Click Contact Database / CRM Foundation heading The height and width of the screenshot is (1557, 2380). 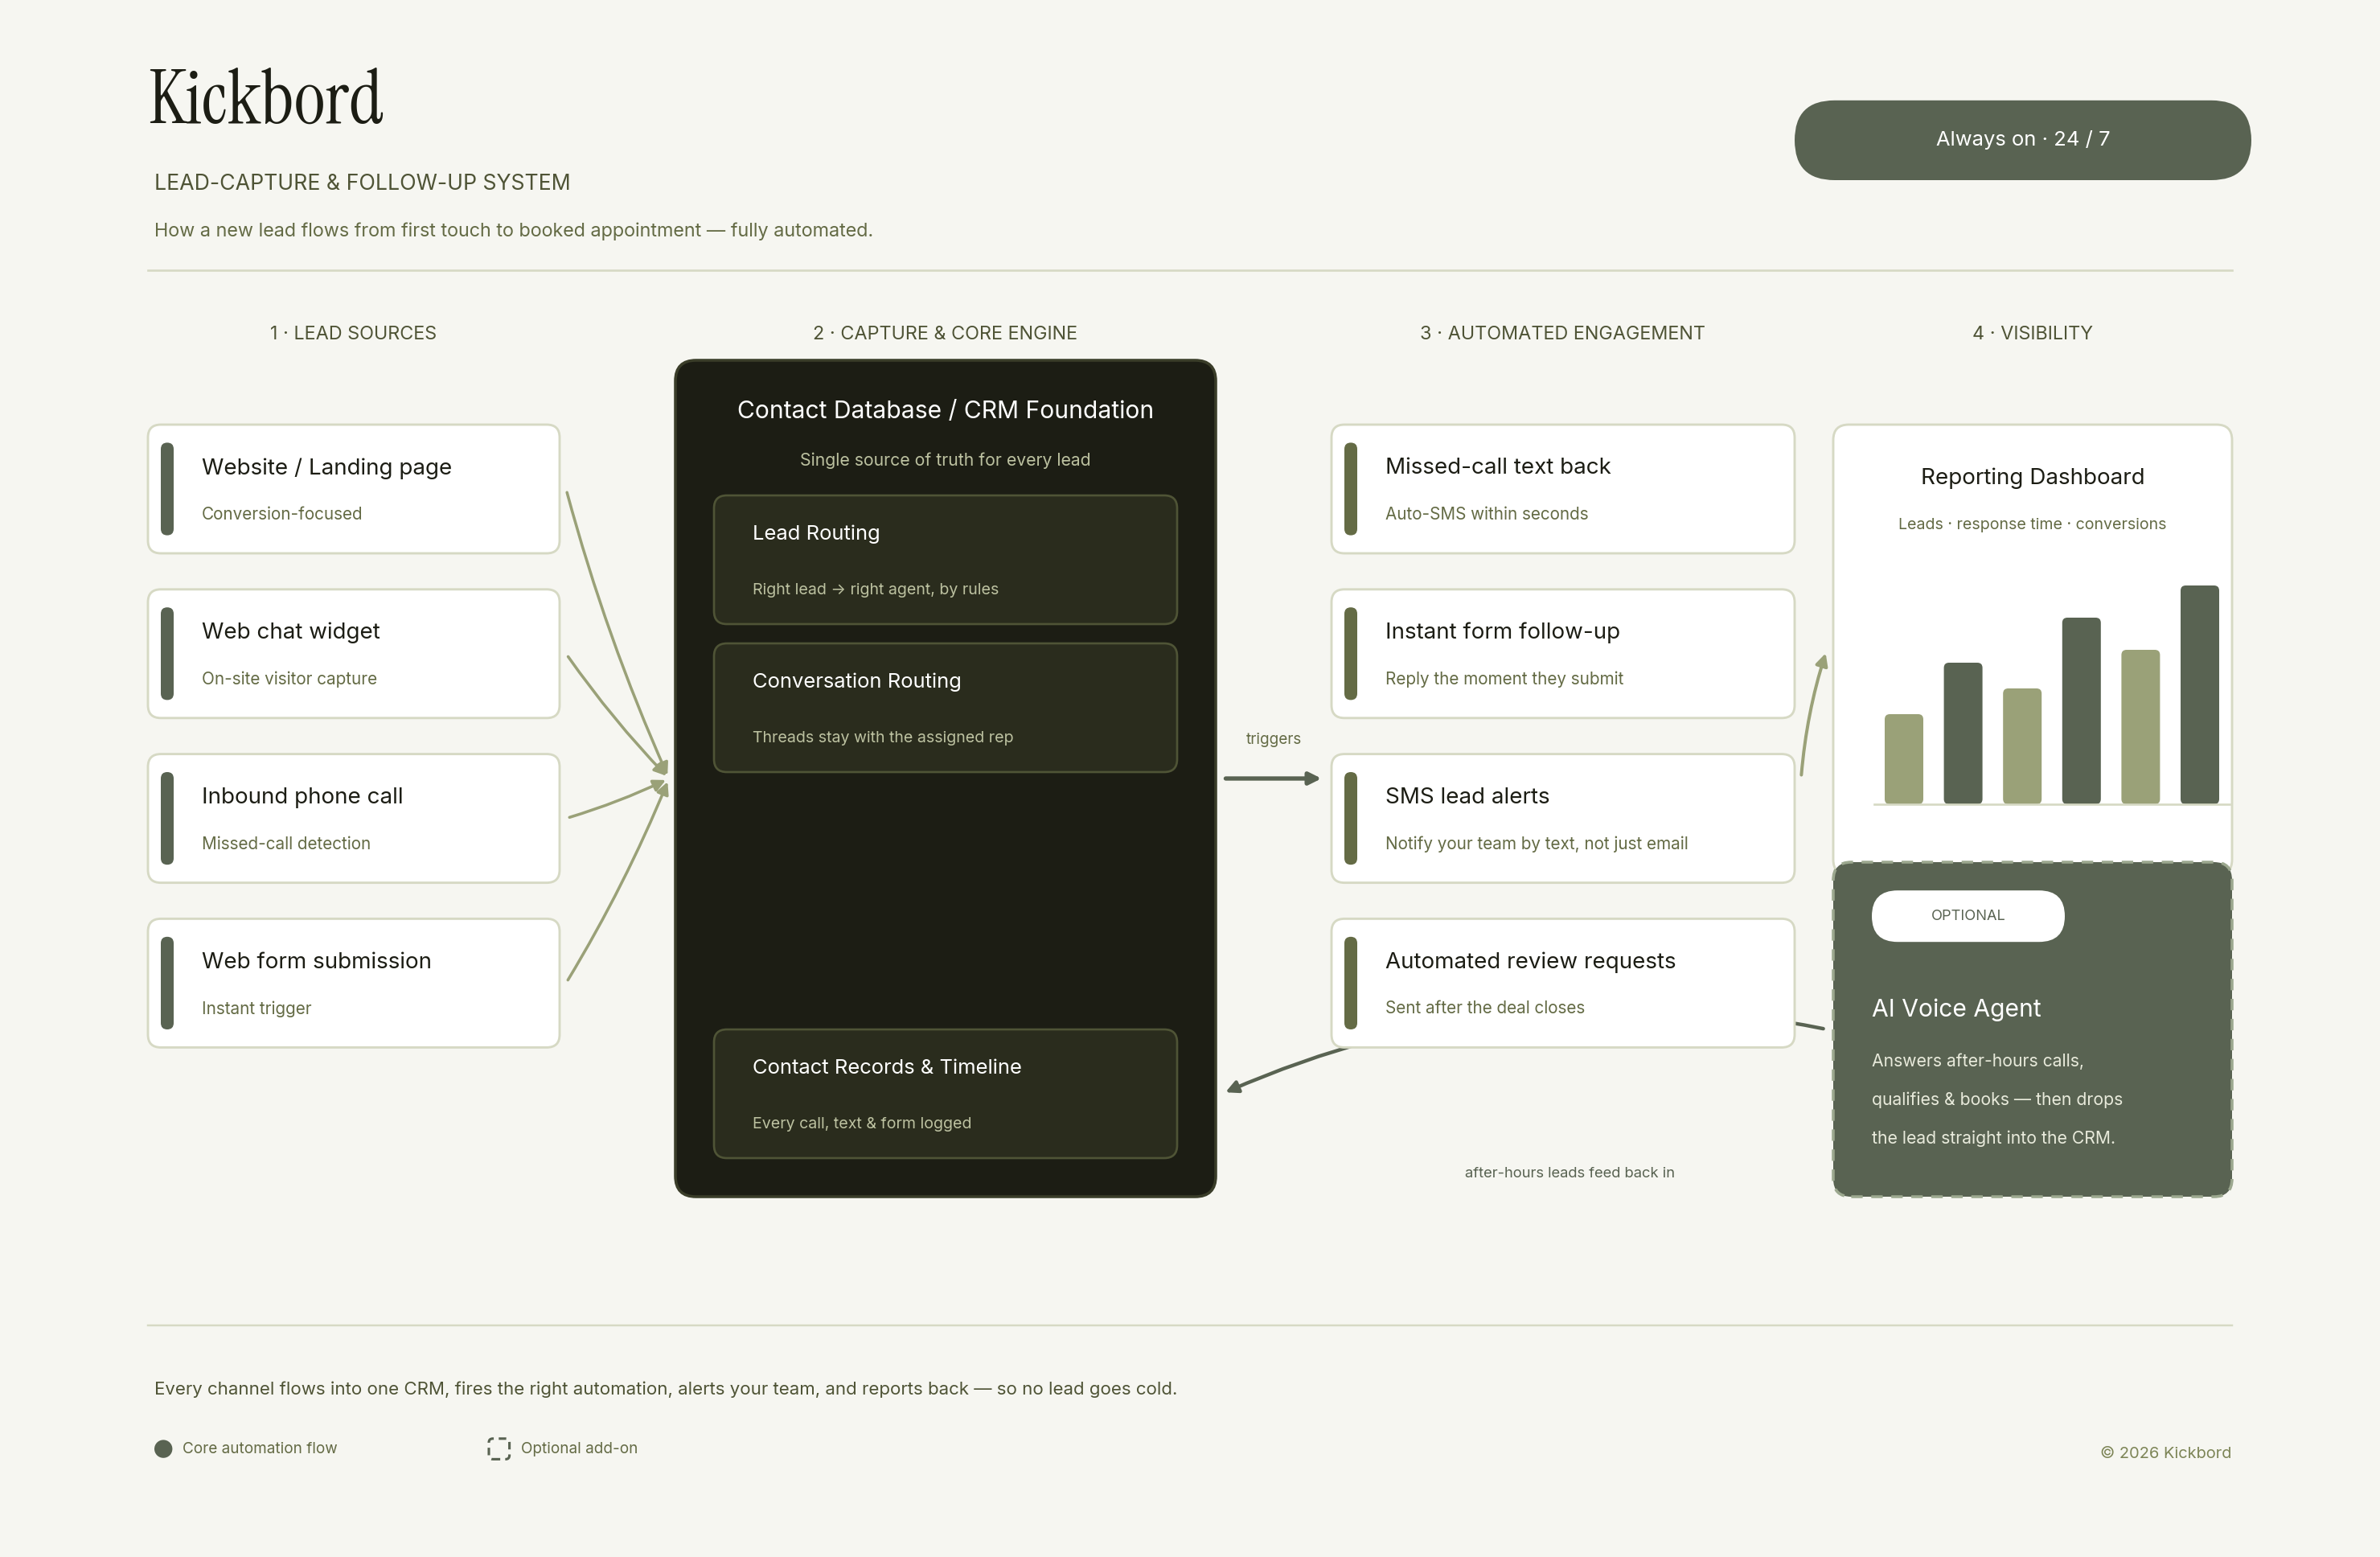point(945,410)
